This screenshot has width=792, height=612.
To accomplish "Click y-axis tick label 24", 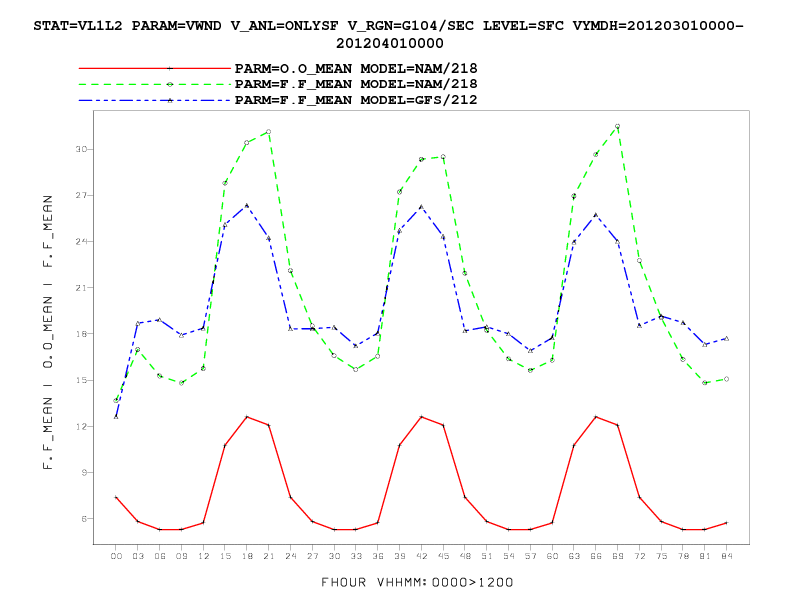I will point(81,241).
